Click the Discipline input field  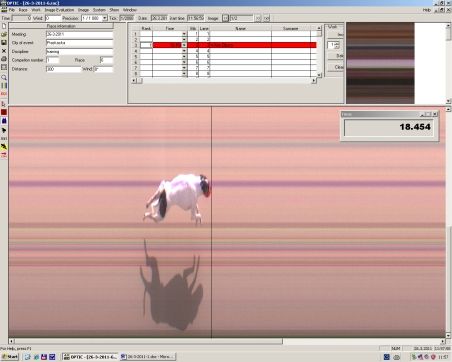coord(79,52)
